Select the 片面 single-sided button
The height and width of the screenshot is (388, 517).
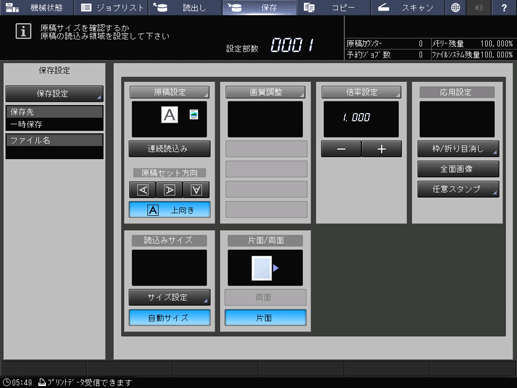(x=265, y=318)
